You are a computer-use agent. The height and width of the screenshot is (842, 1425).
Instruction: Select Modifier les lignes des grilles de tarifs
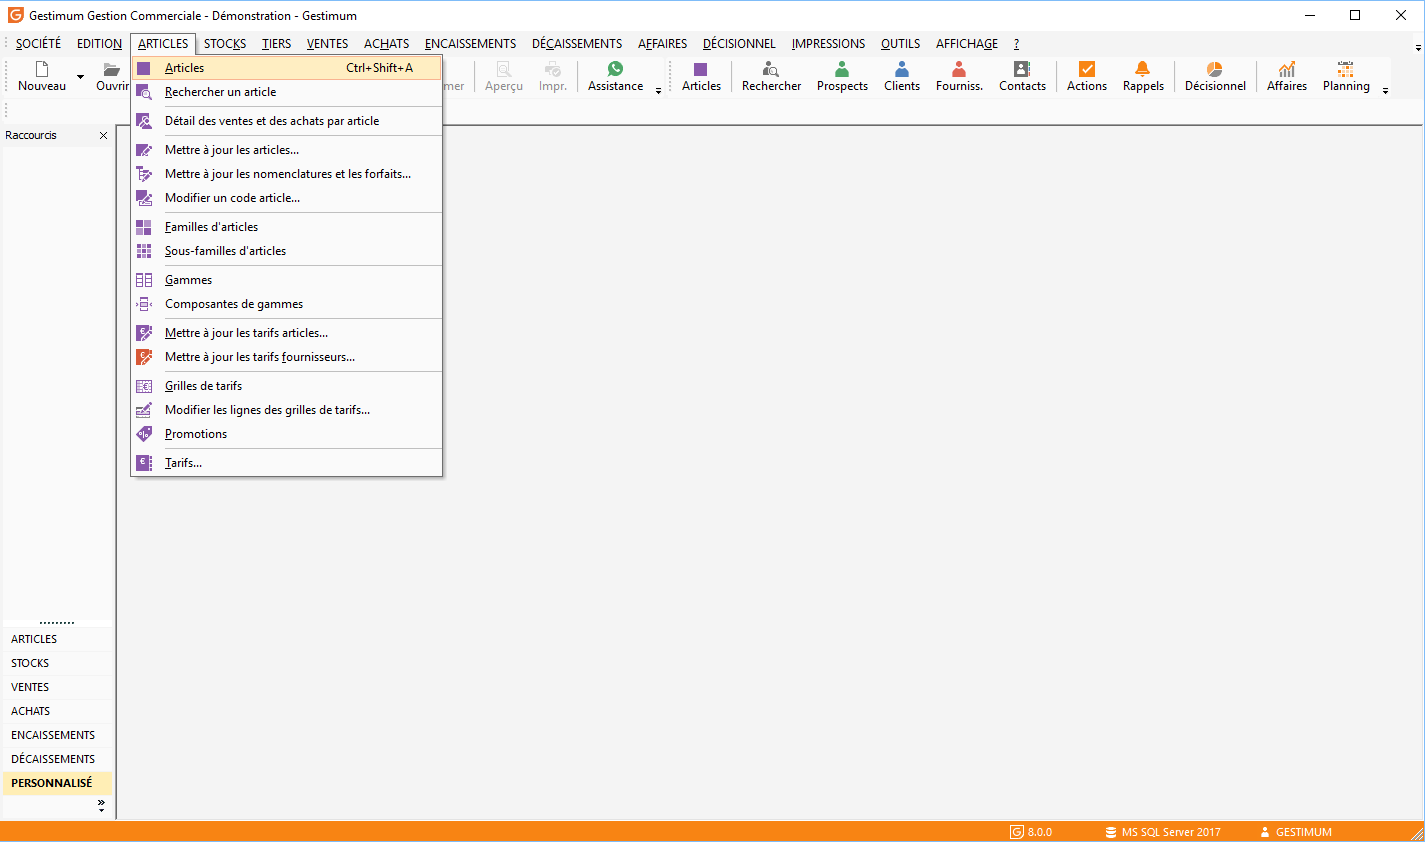point(287,410)
